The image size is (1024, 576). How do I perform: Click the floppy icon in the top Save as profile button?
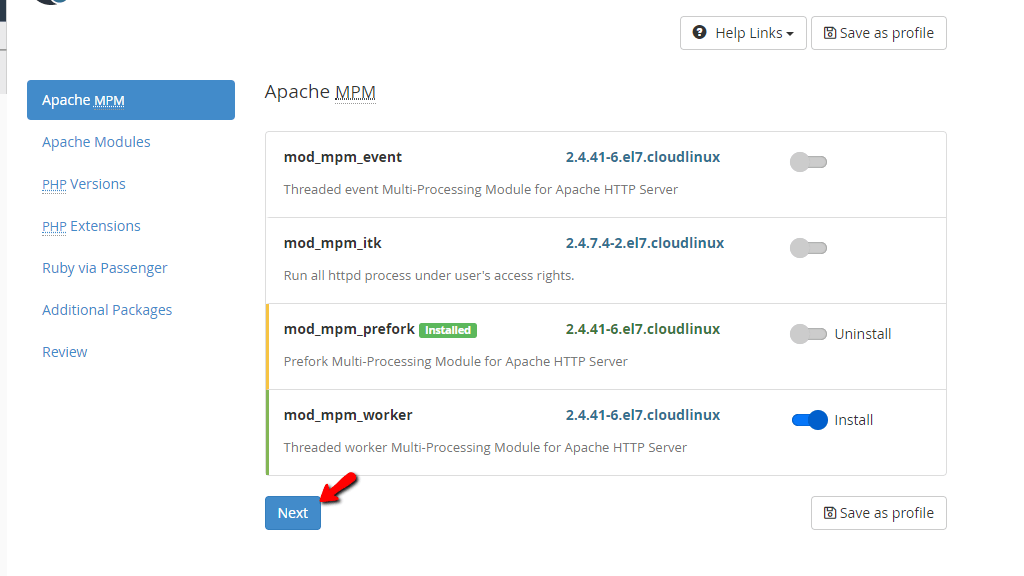point(830,33)
